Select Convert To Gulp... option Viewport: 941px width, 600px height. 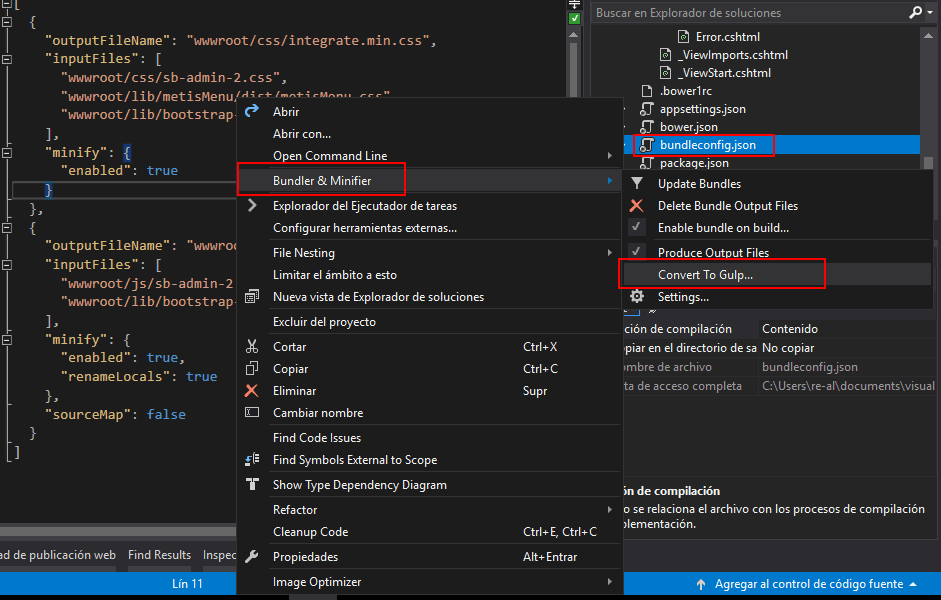click(x=777, y=274)
